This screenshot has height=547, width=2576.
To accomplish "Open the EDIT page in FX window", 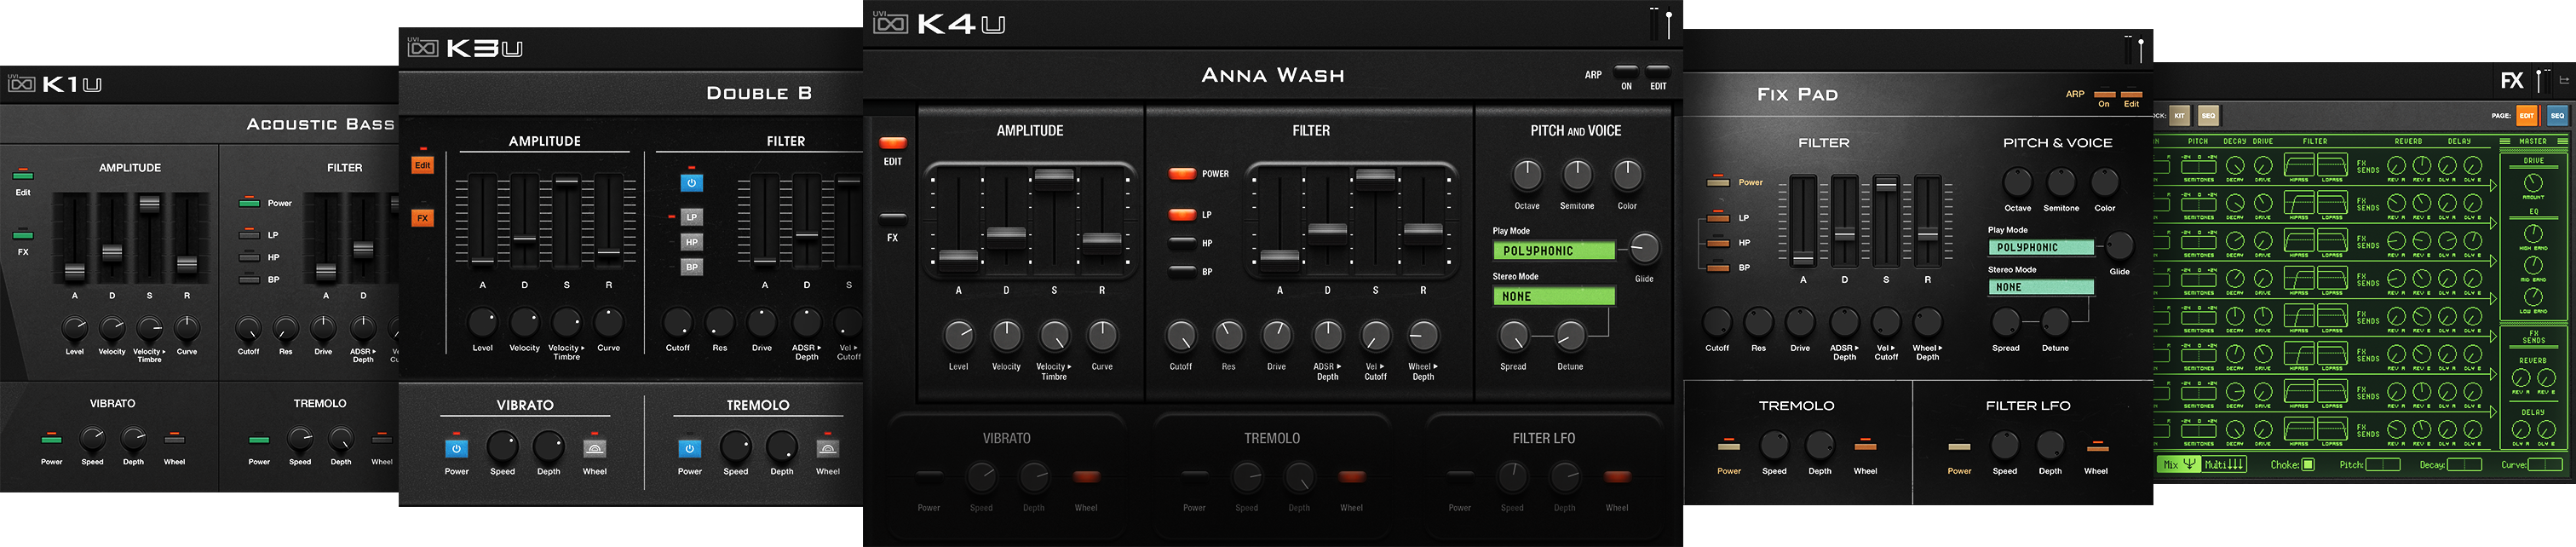I will (x=2526, y=116).
